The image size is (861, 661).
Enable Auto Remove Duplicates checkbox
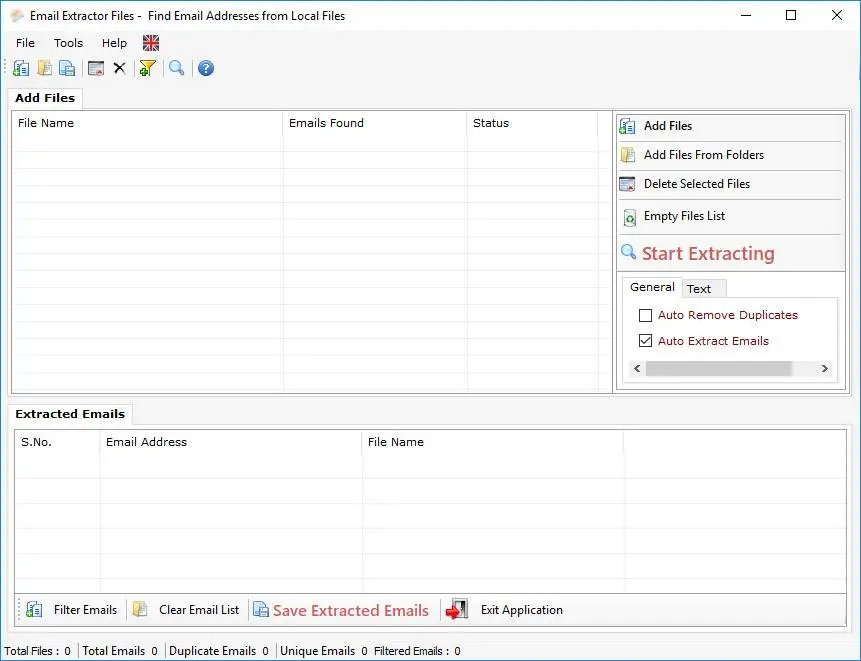(x=645, y=316)
